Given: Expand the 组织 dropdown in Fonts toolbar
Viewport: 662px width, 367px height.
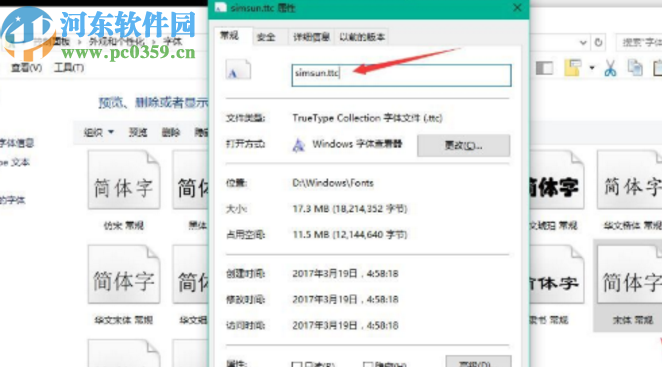Looking at the screenshot, I should pyautogui.click(x=98, y=132).
